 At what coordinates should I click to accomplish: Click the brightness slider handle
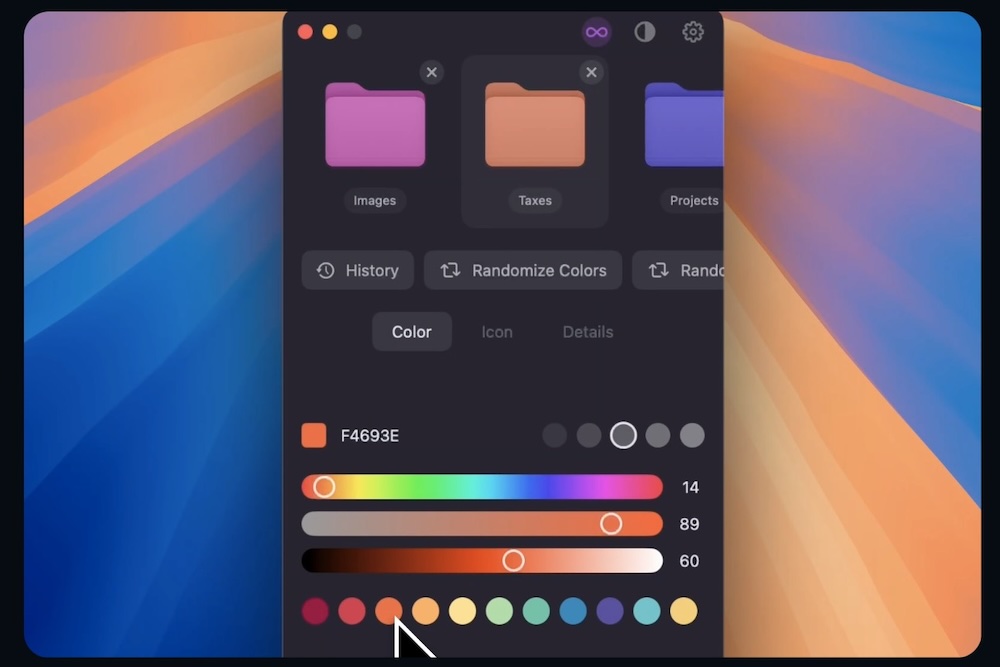tap(513, 561)
